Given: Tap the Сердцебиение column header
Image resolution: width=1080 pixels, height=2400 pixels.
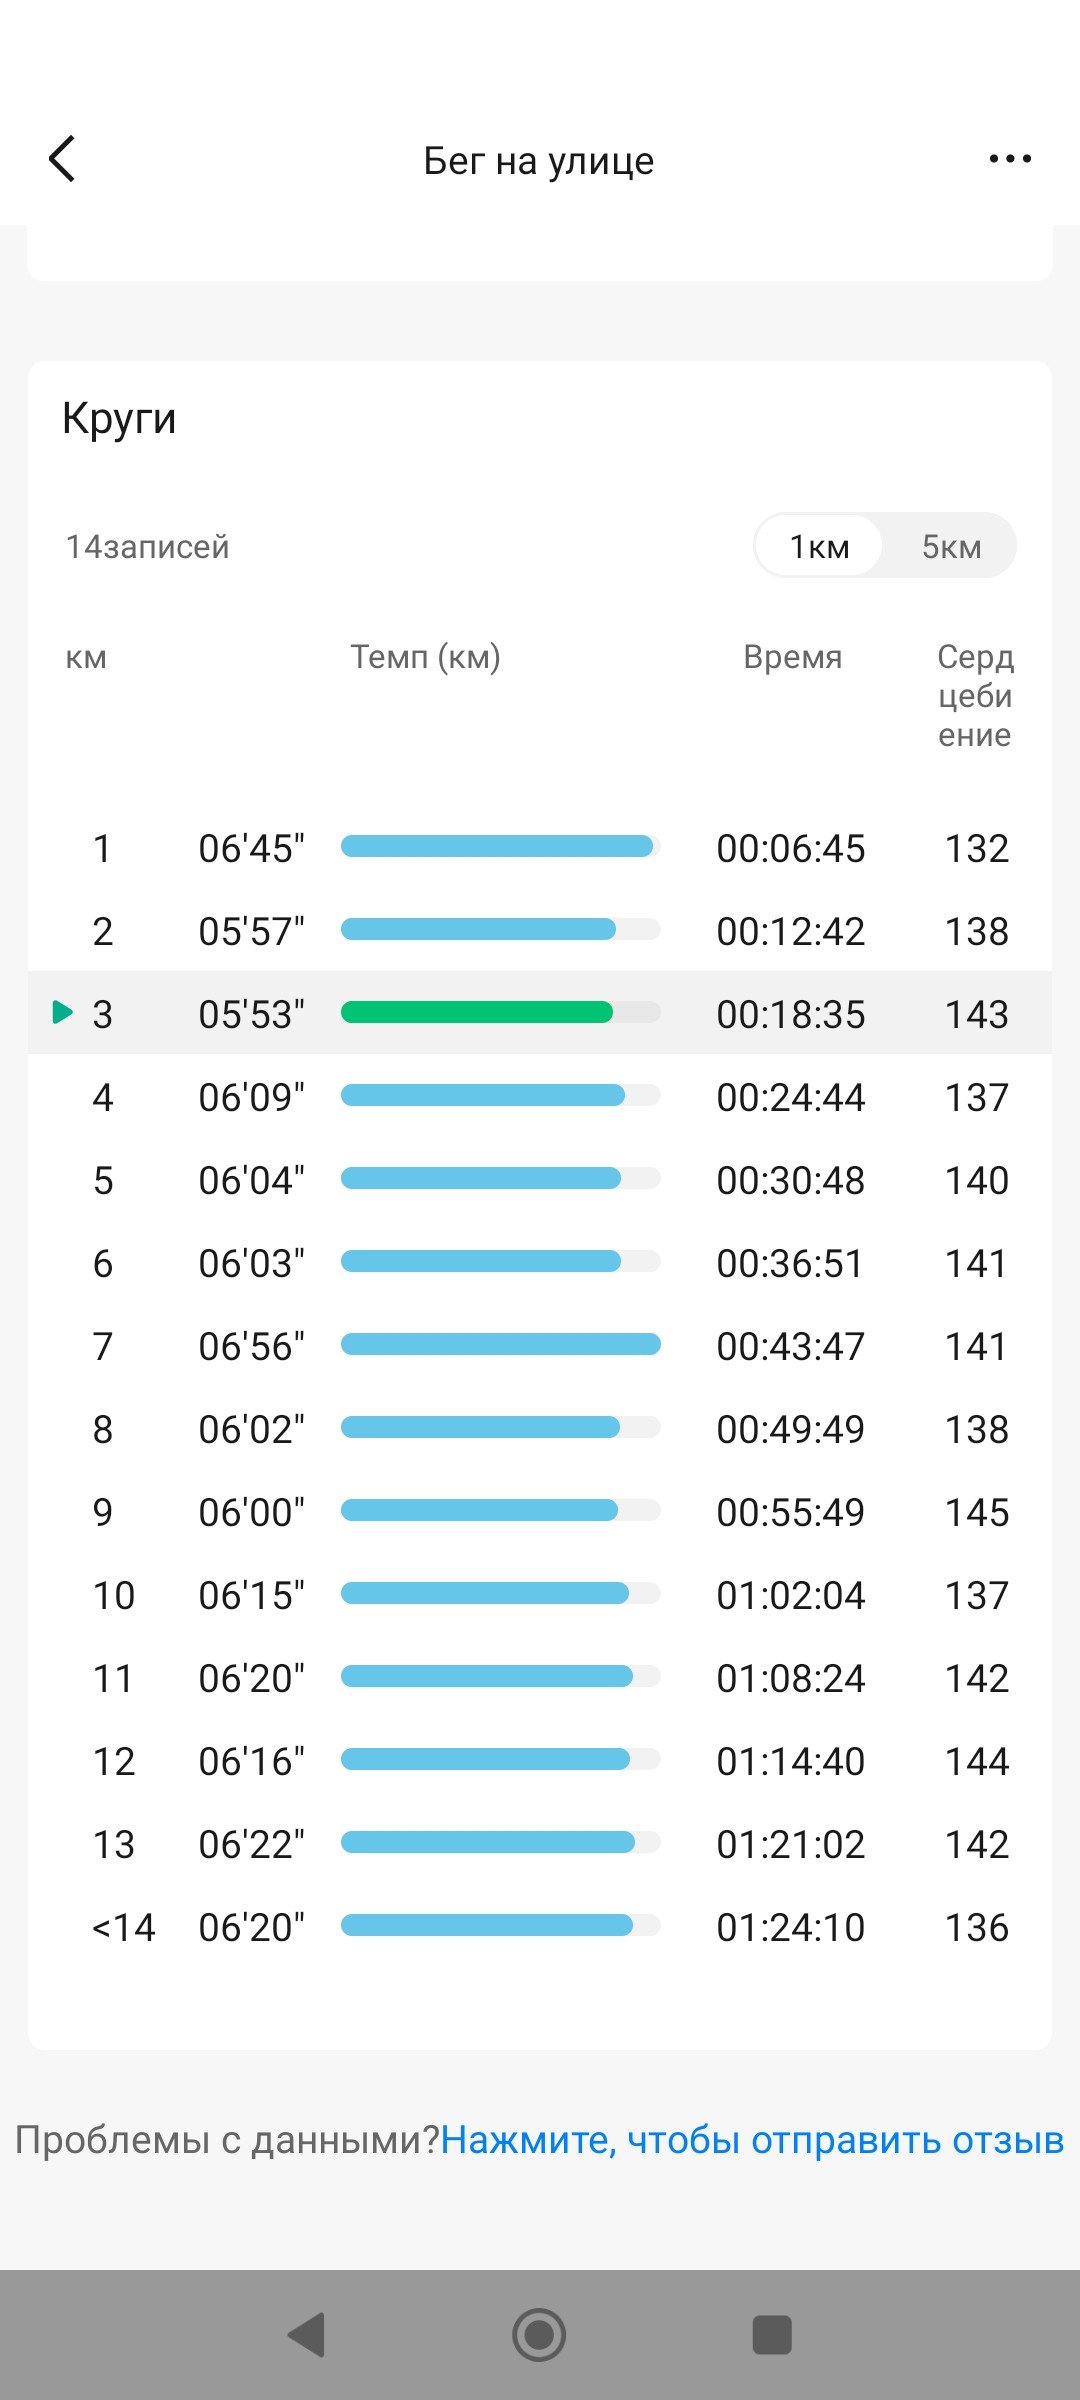Looking at the screenshot, I should (x=975, y=696).
